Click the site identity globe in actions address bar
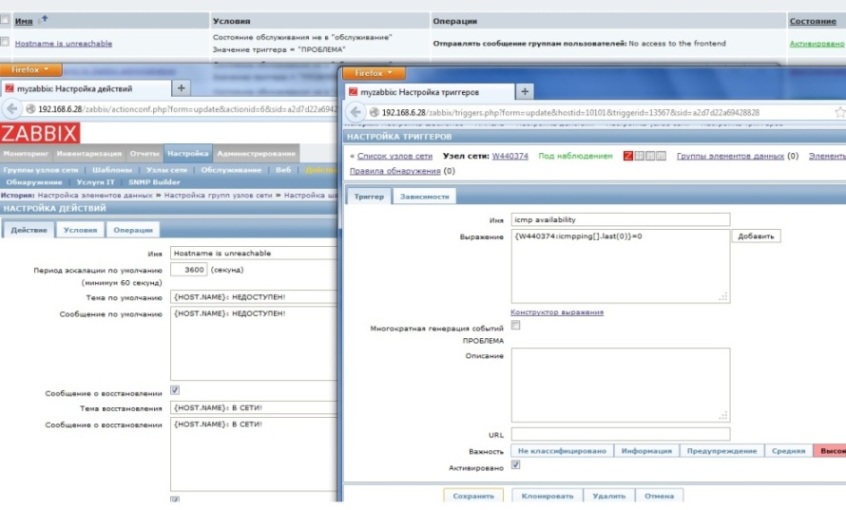The width and height of the screenshot is (846, 510). [30, 109]
